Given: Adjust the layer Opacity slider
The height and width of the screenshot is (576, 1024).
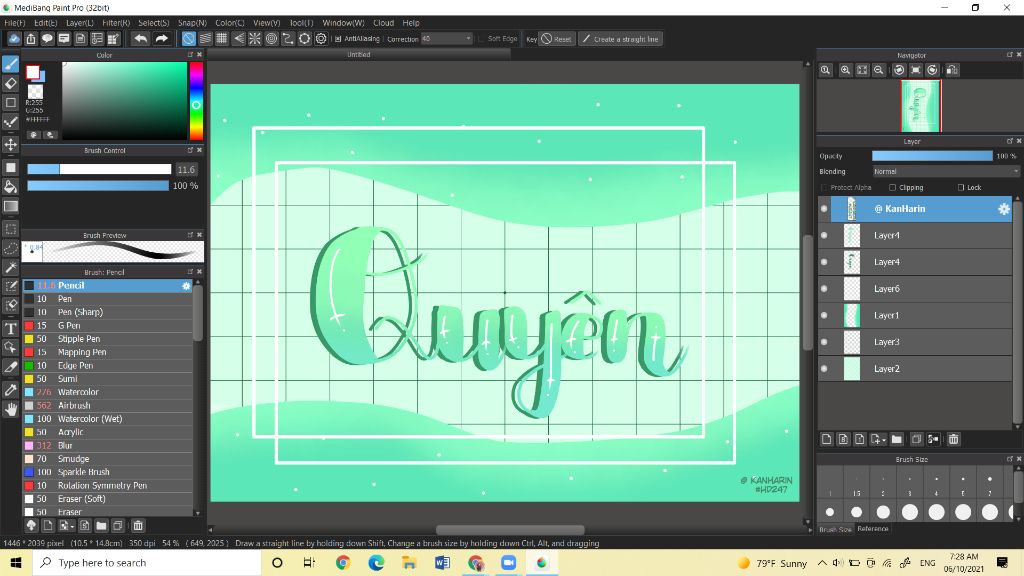Looking at the screenshot, I should [x=932, y=156].
